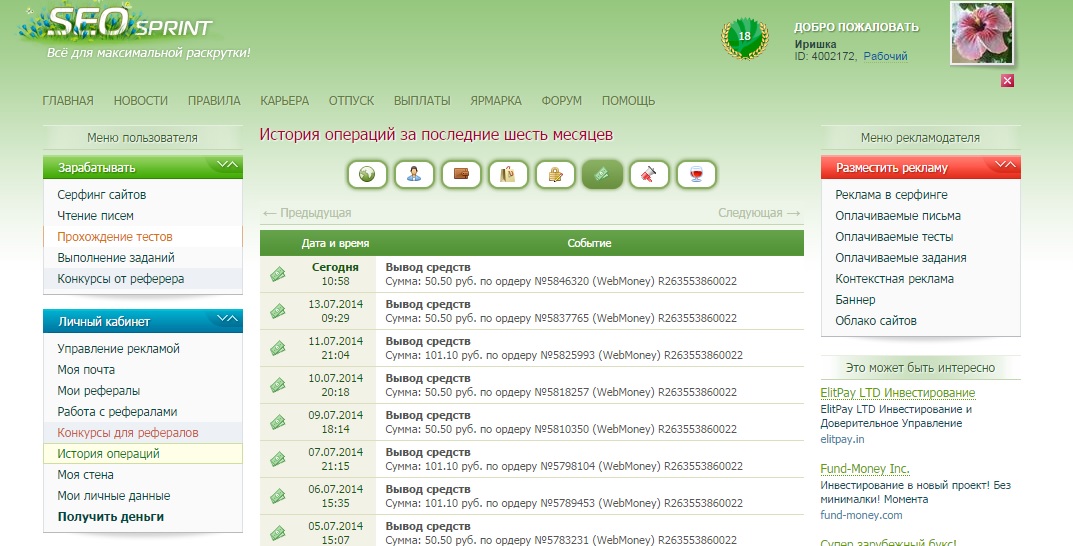
Task: Click the user profile filter icon
Action: coord(414,174)
